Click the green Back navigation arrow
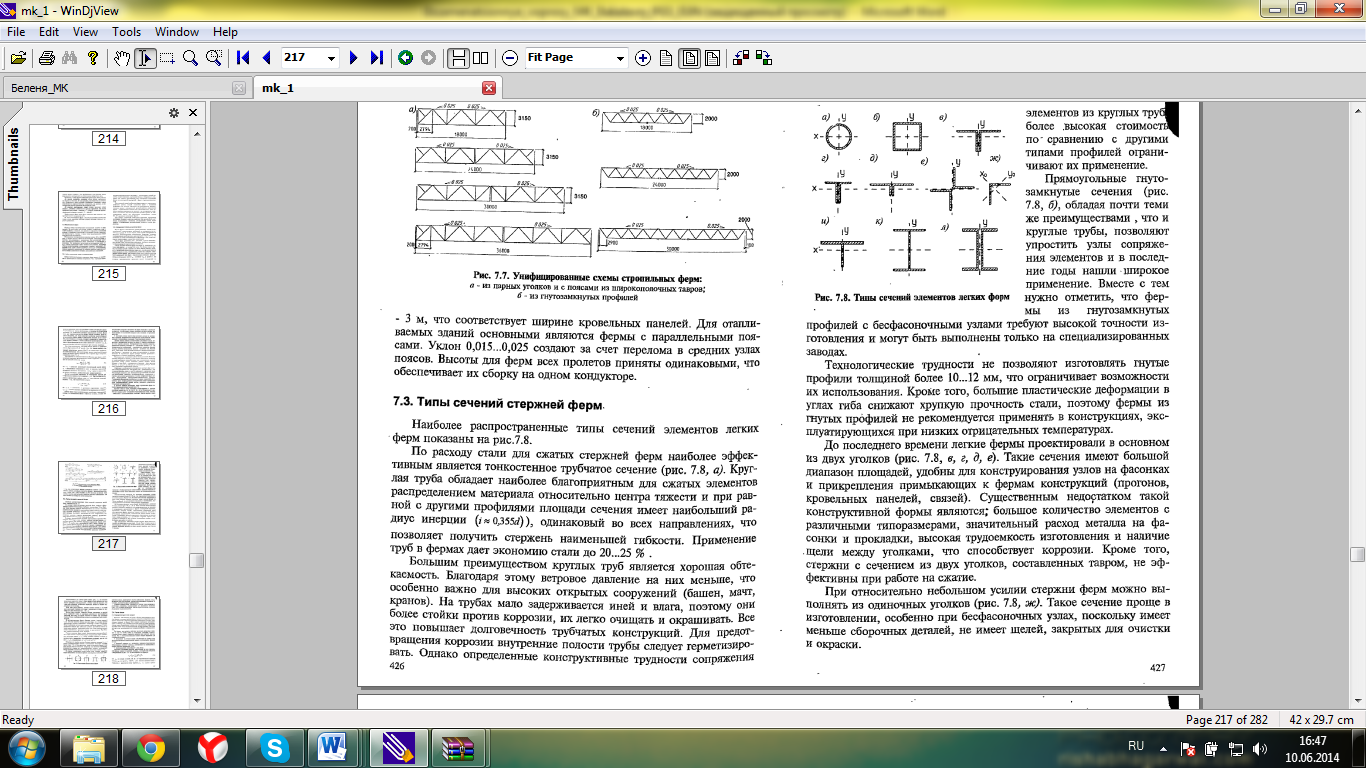The height and width of the screenshot is (768, 1366). [405, 58]
